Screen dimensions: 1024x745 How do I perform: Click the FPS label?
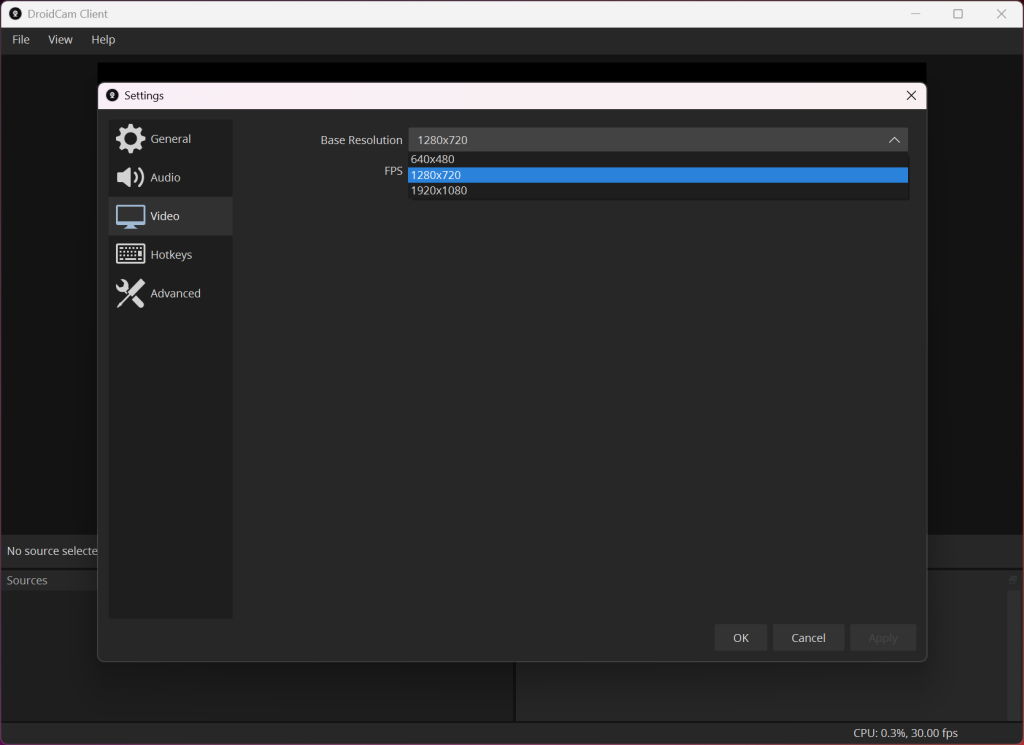(x=393, y=170)
